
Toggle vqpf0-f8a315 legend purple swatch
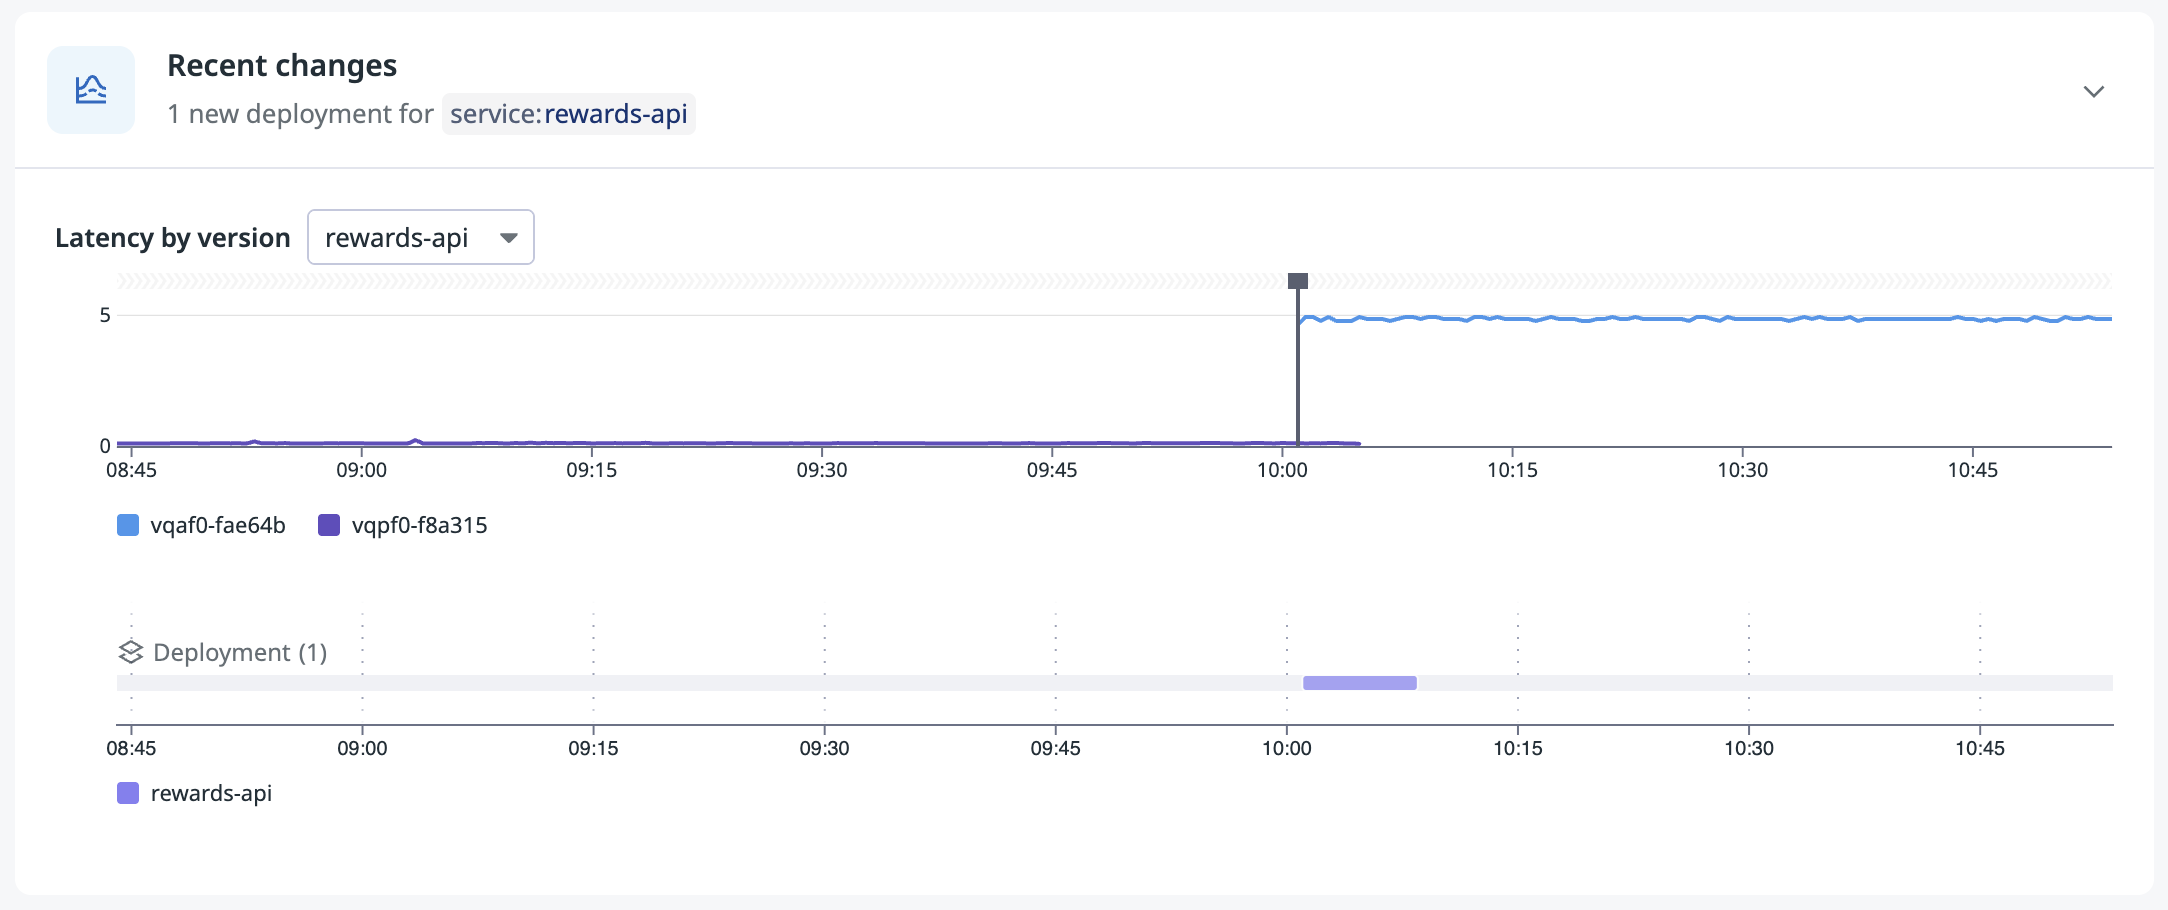pyautogui.click(x=329, y=525)
